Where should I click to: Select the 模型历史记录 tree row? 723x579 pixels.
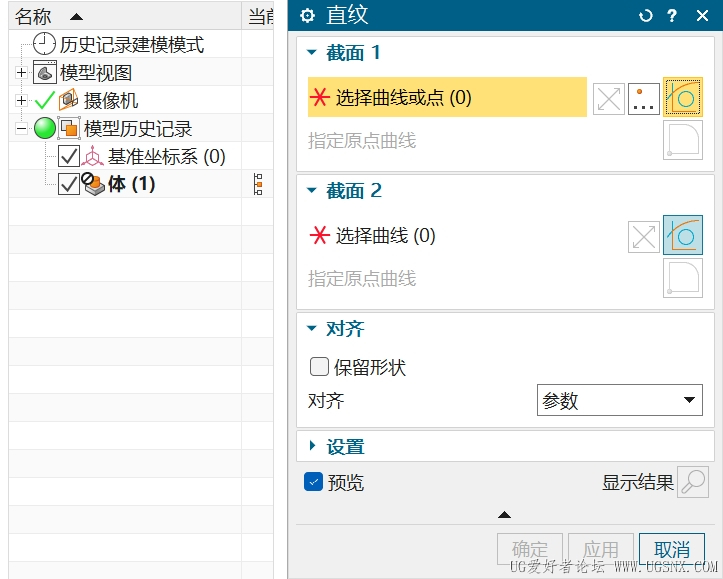point(141,128)
